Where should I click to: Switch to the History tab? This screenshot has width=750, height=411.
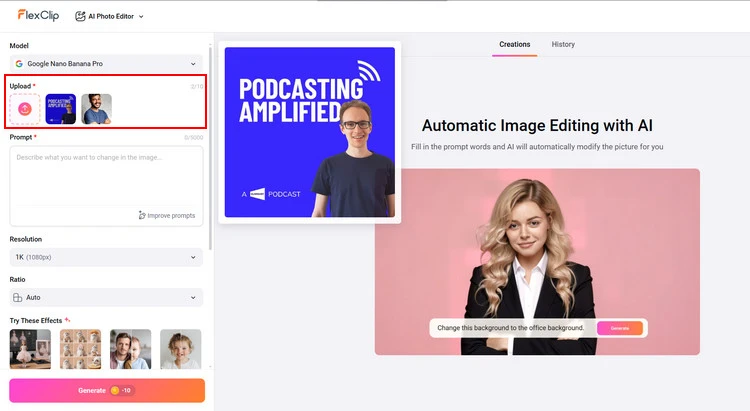pos(563,44)
